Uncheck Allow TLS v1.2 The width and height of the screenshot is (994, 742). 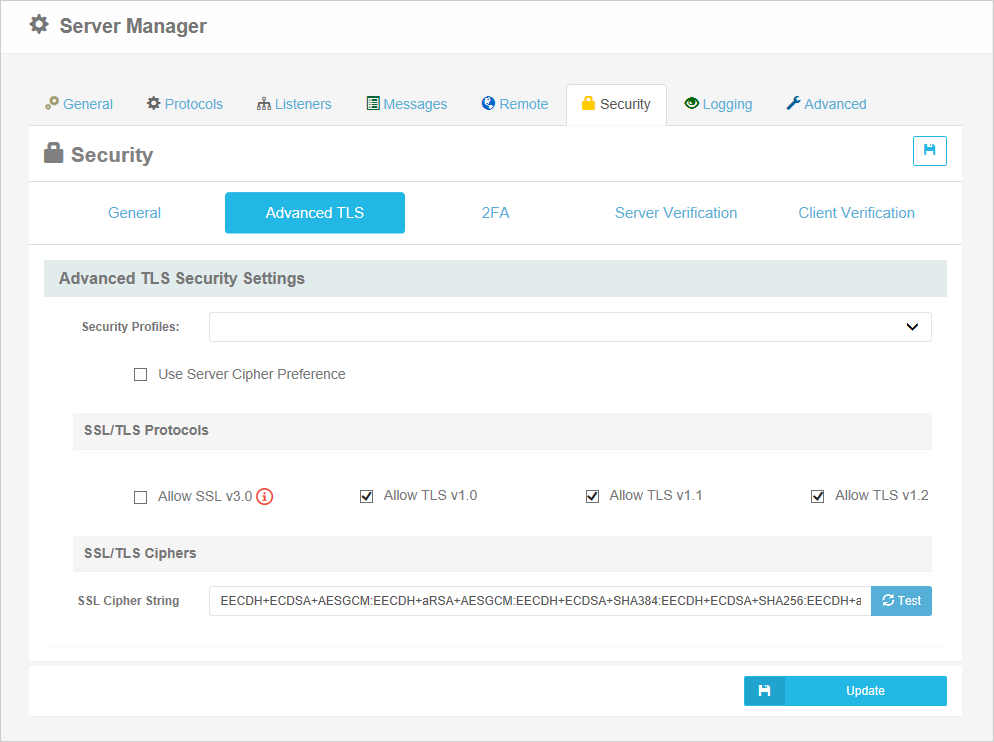point(818,497)
